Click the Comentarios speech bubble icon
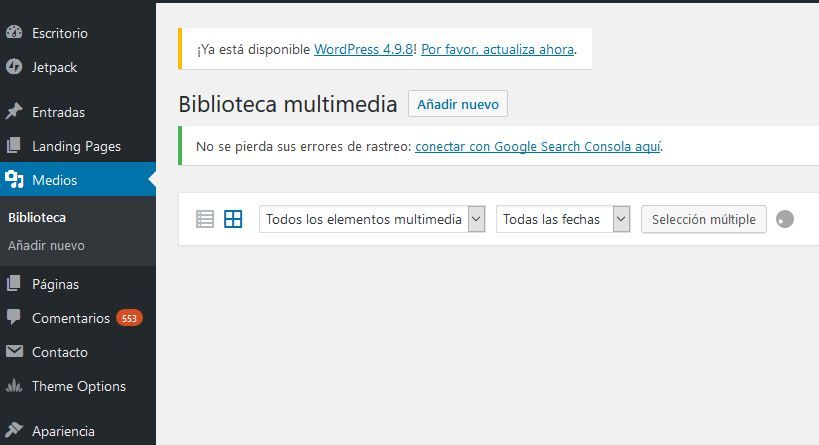This screenshot has width=819, height=445. [14, 318]
